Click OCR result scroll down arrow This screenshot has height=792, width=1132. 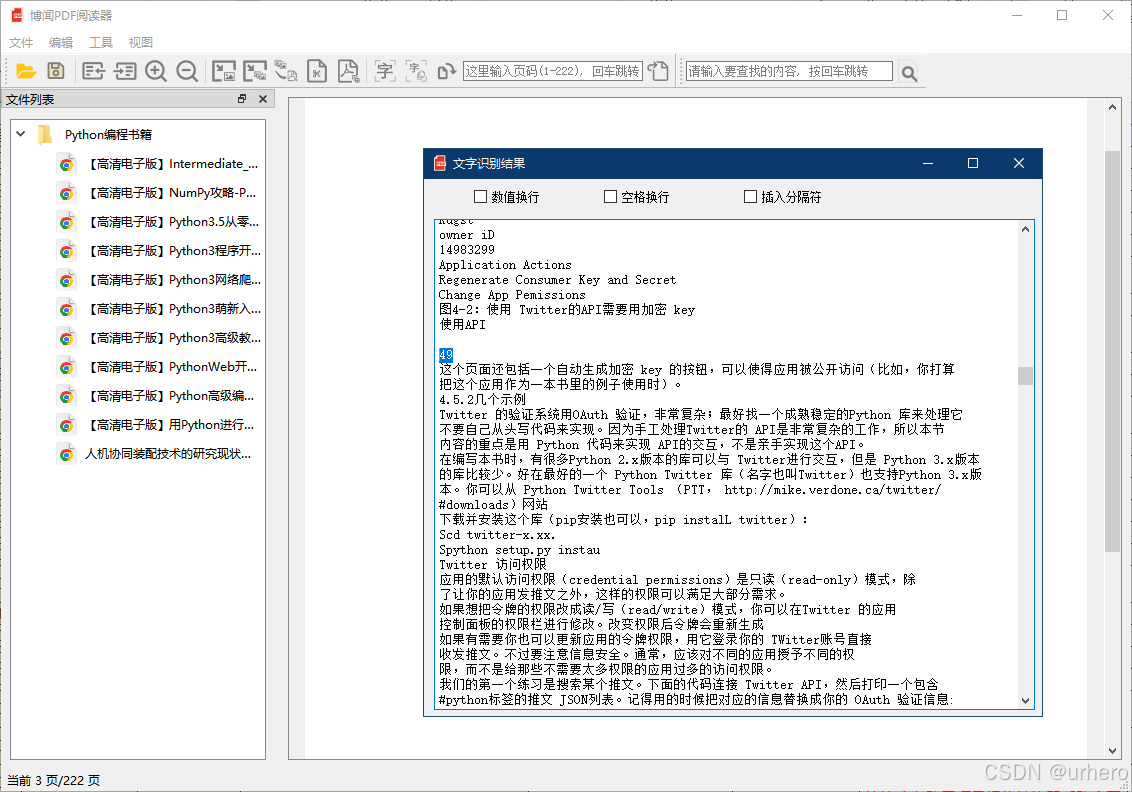coord(1025,700)
